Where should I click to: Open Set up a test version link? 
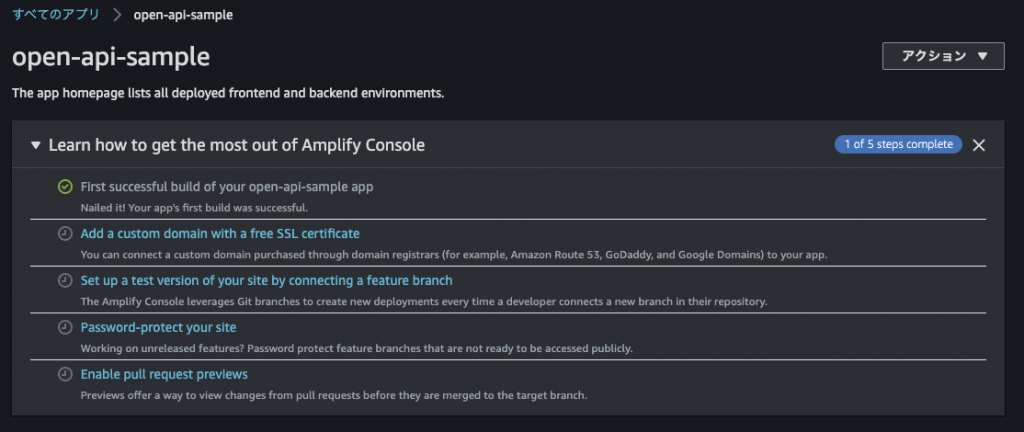[266, 281]
